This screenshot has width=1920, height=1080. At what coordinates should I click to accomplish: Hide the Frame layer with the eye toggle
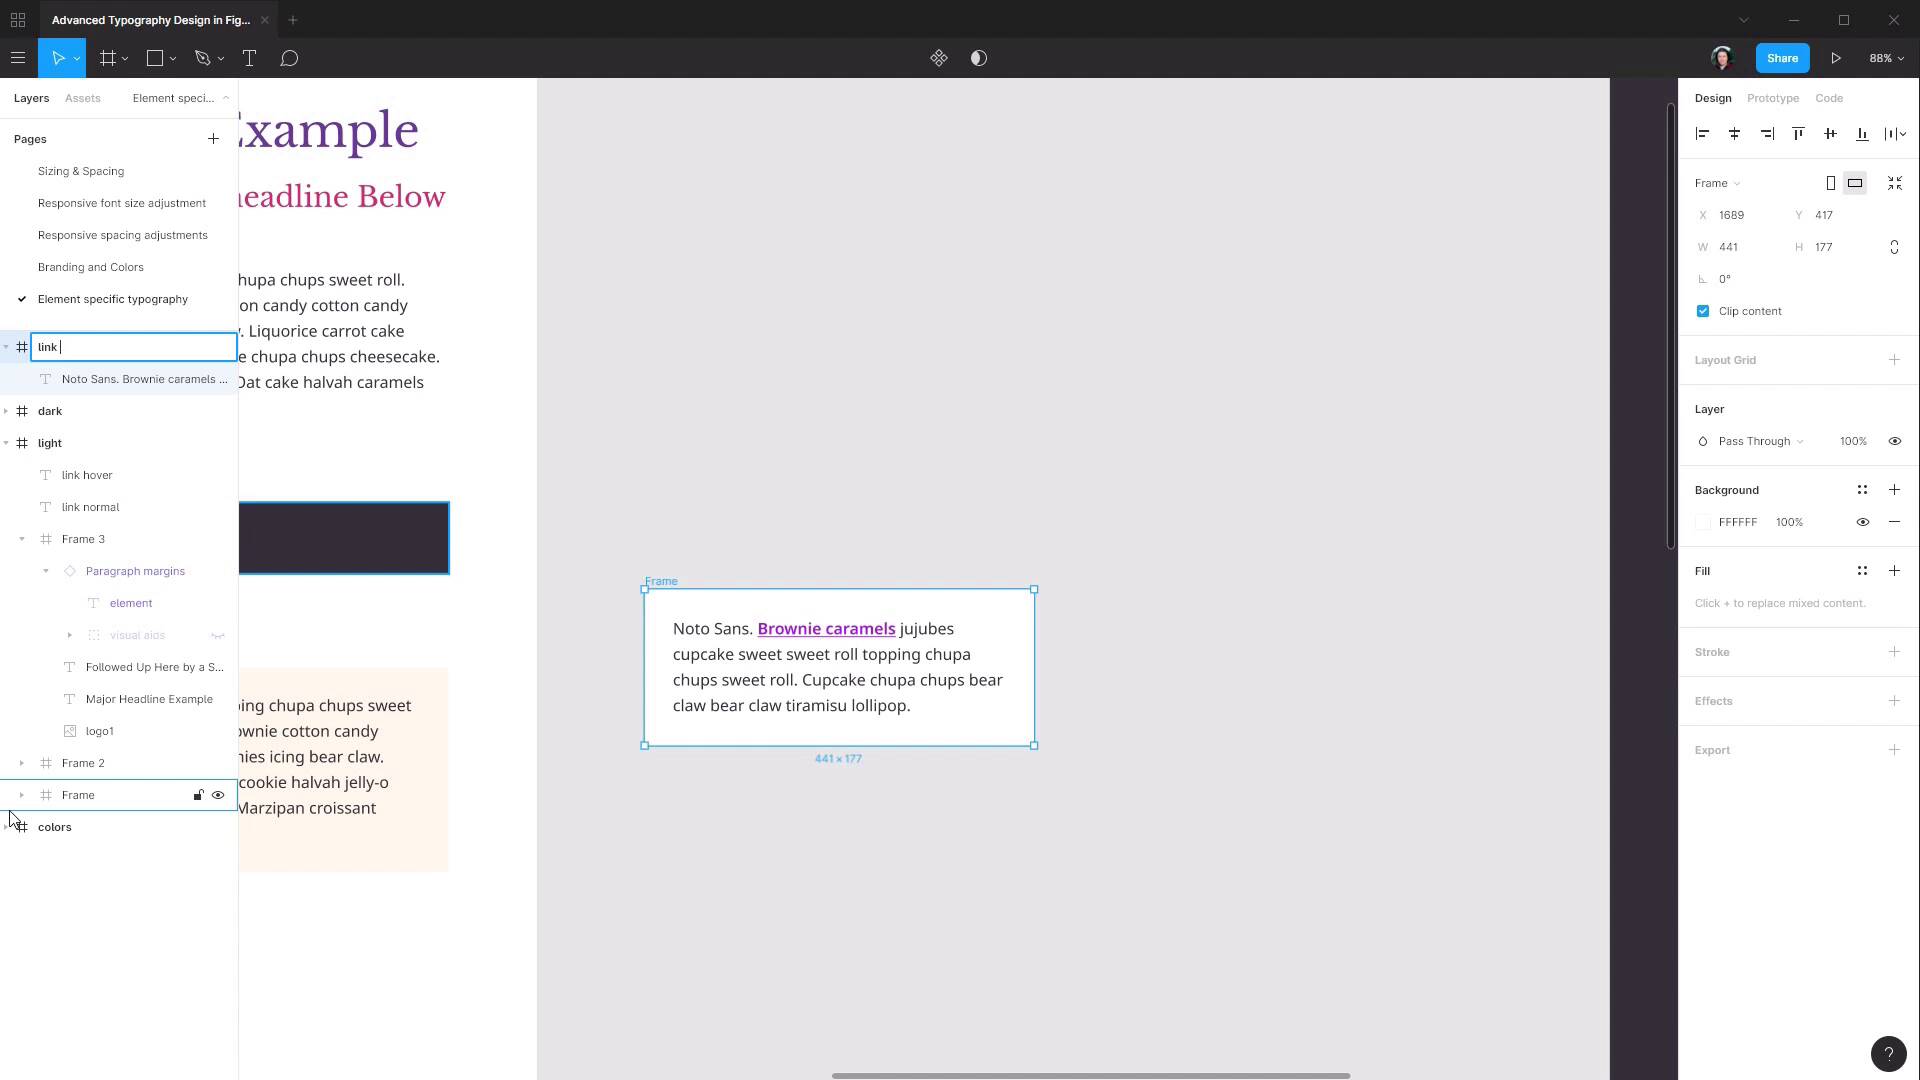pyautogui.click(x=218, y=795)
